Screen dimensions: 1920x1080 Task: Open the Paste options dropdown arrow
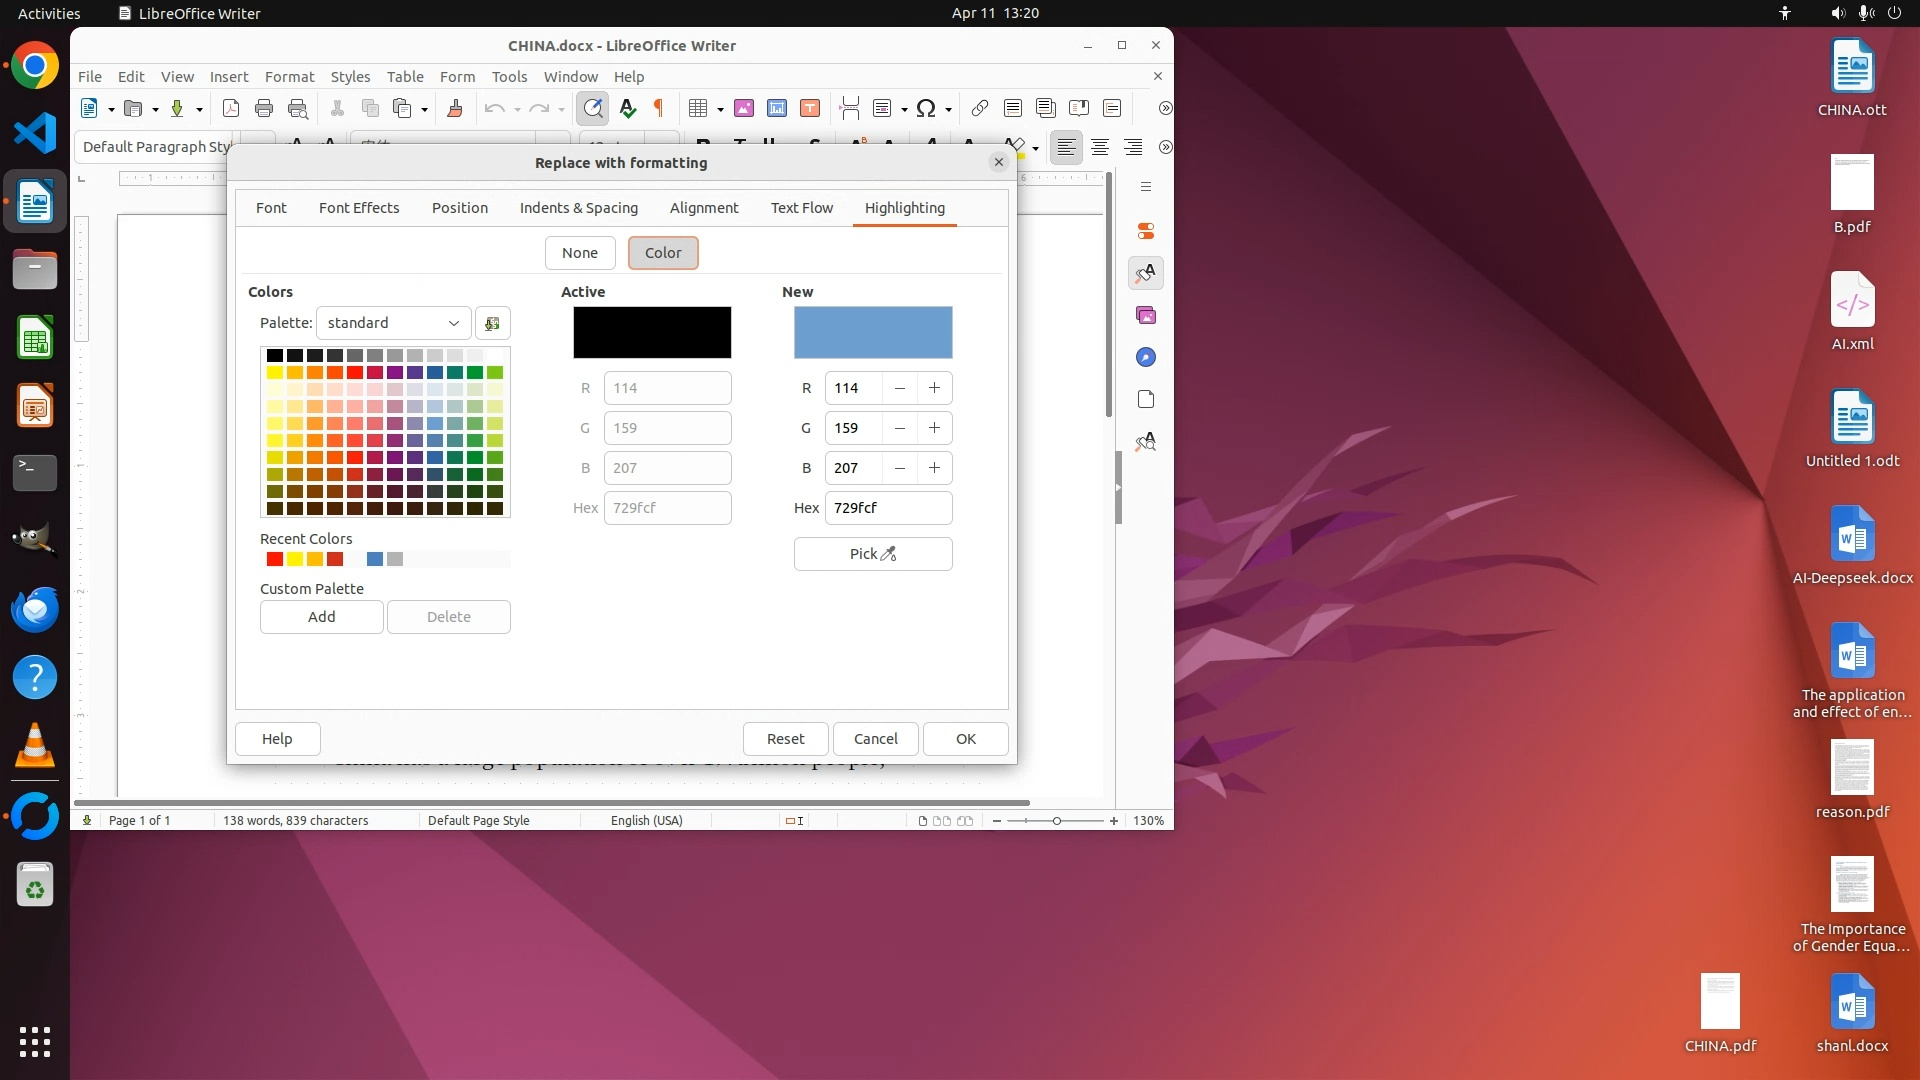pyautogui.click(x=425, y=109)
